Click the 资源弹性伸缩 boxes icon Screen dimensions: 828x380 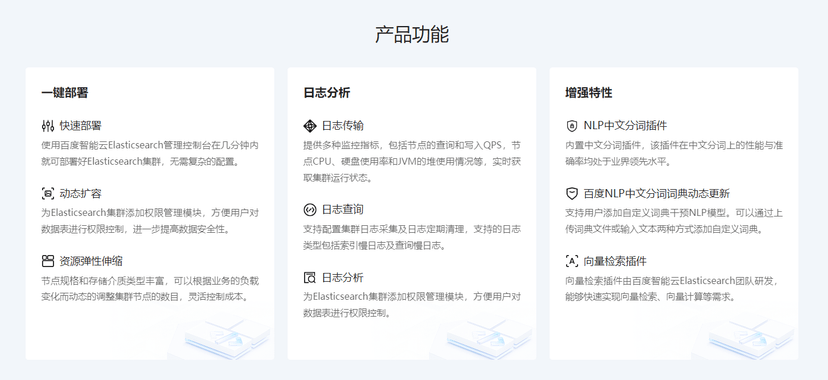pyautogui.click(x=48, y=261)
